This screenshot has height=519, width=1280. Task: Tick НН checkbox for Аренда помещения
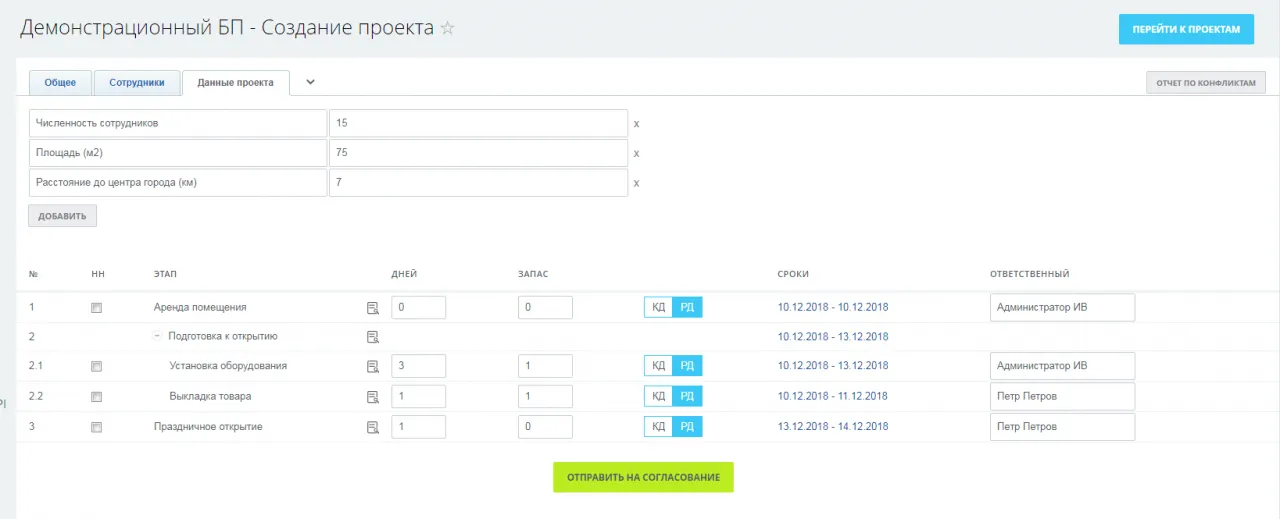(96, 308)
